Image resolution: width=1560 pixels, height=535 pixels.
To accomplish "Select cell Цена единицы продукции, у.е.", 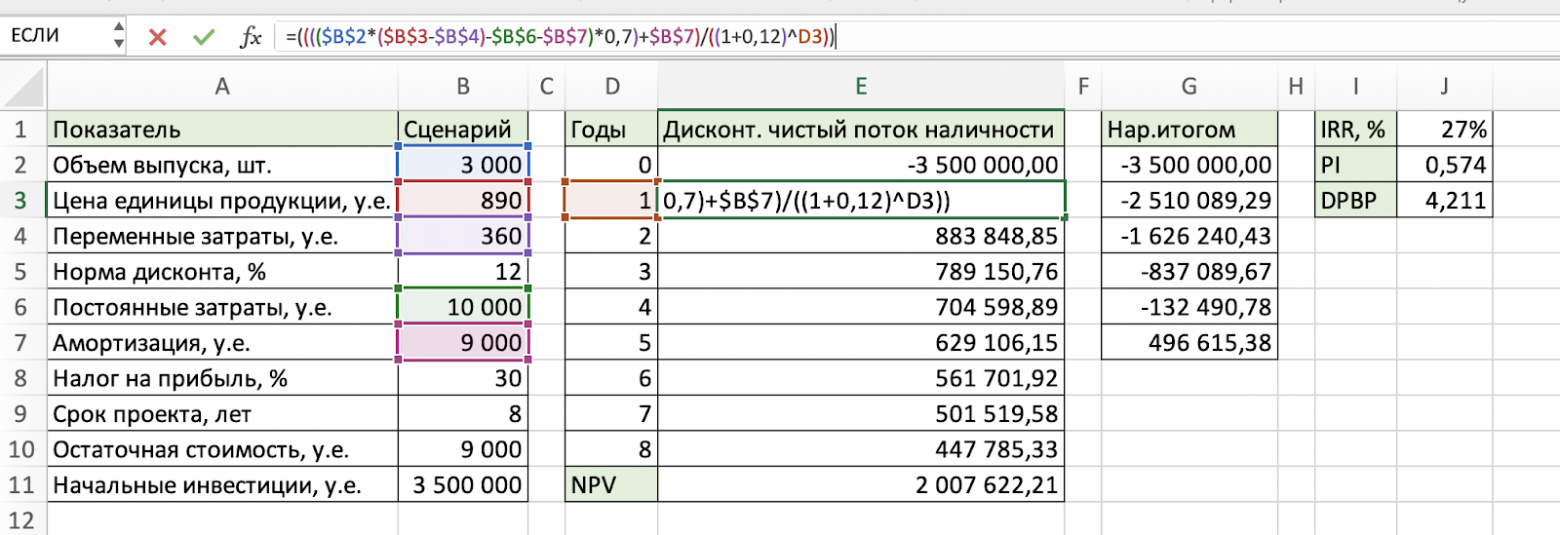I will pos(222,201).
